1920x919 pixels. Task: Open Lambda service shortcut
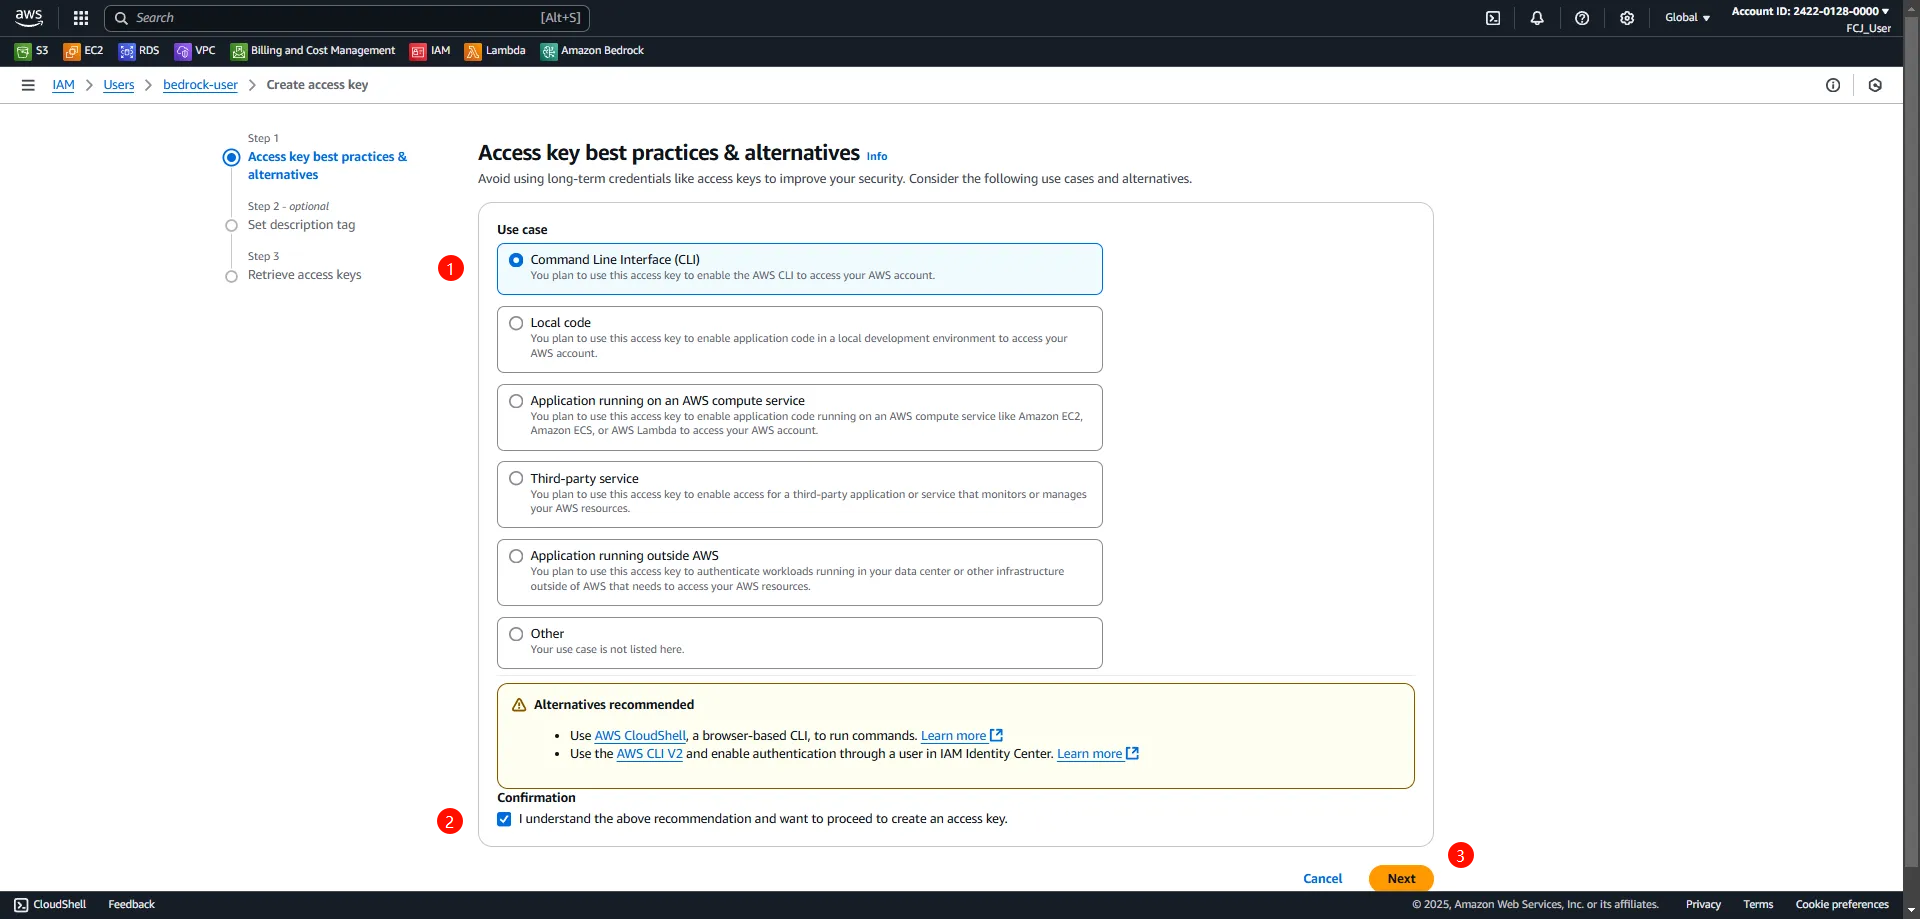click(495, 51)
